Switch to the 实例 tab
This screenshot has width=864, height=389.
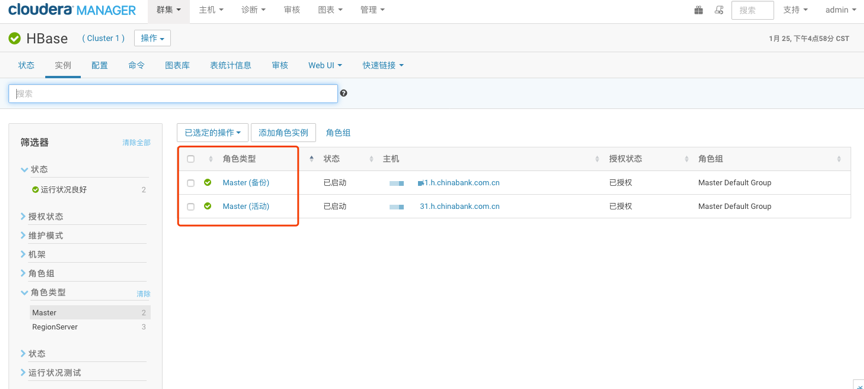63,65
